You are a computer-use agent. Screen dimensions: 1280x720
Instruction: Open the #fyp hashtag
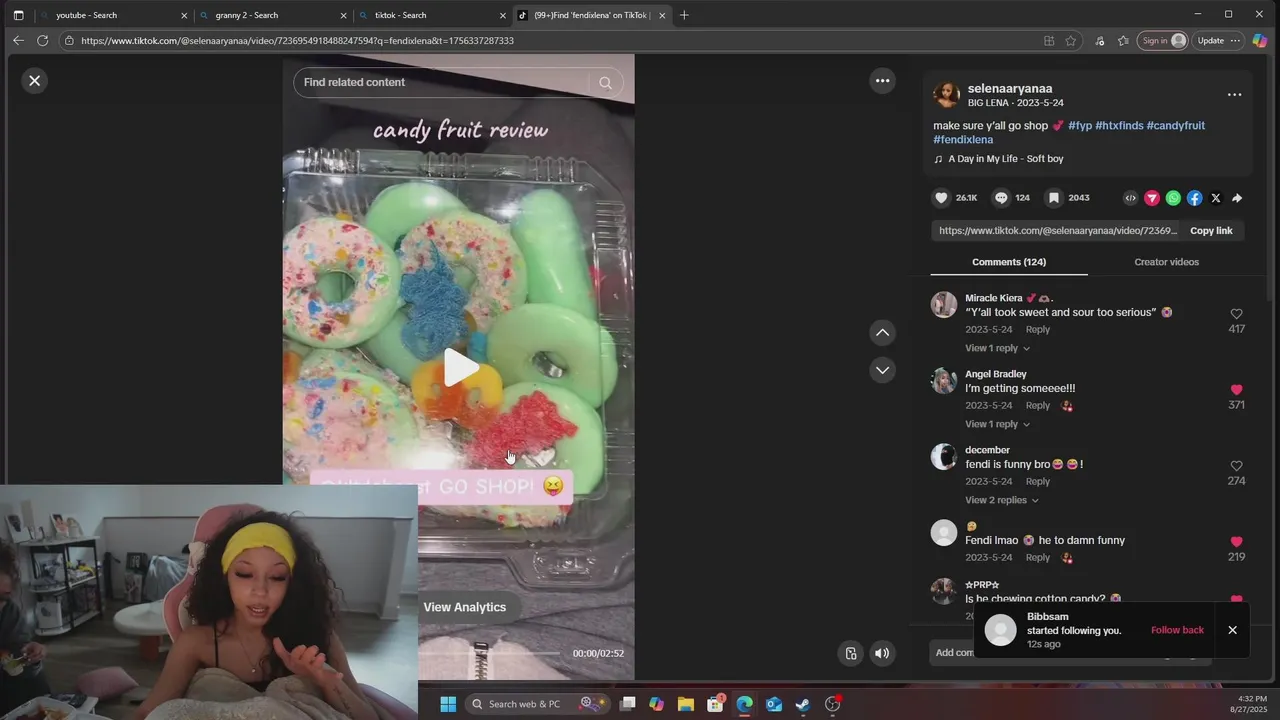point(1080,126)
